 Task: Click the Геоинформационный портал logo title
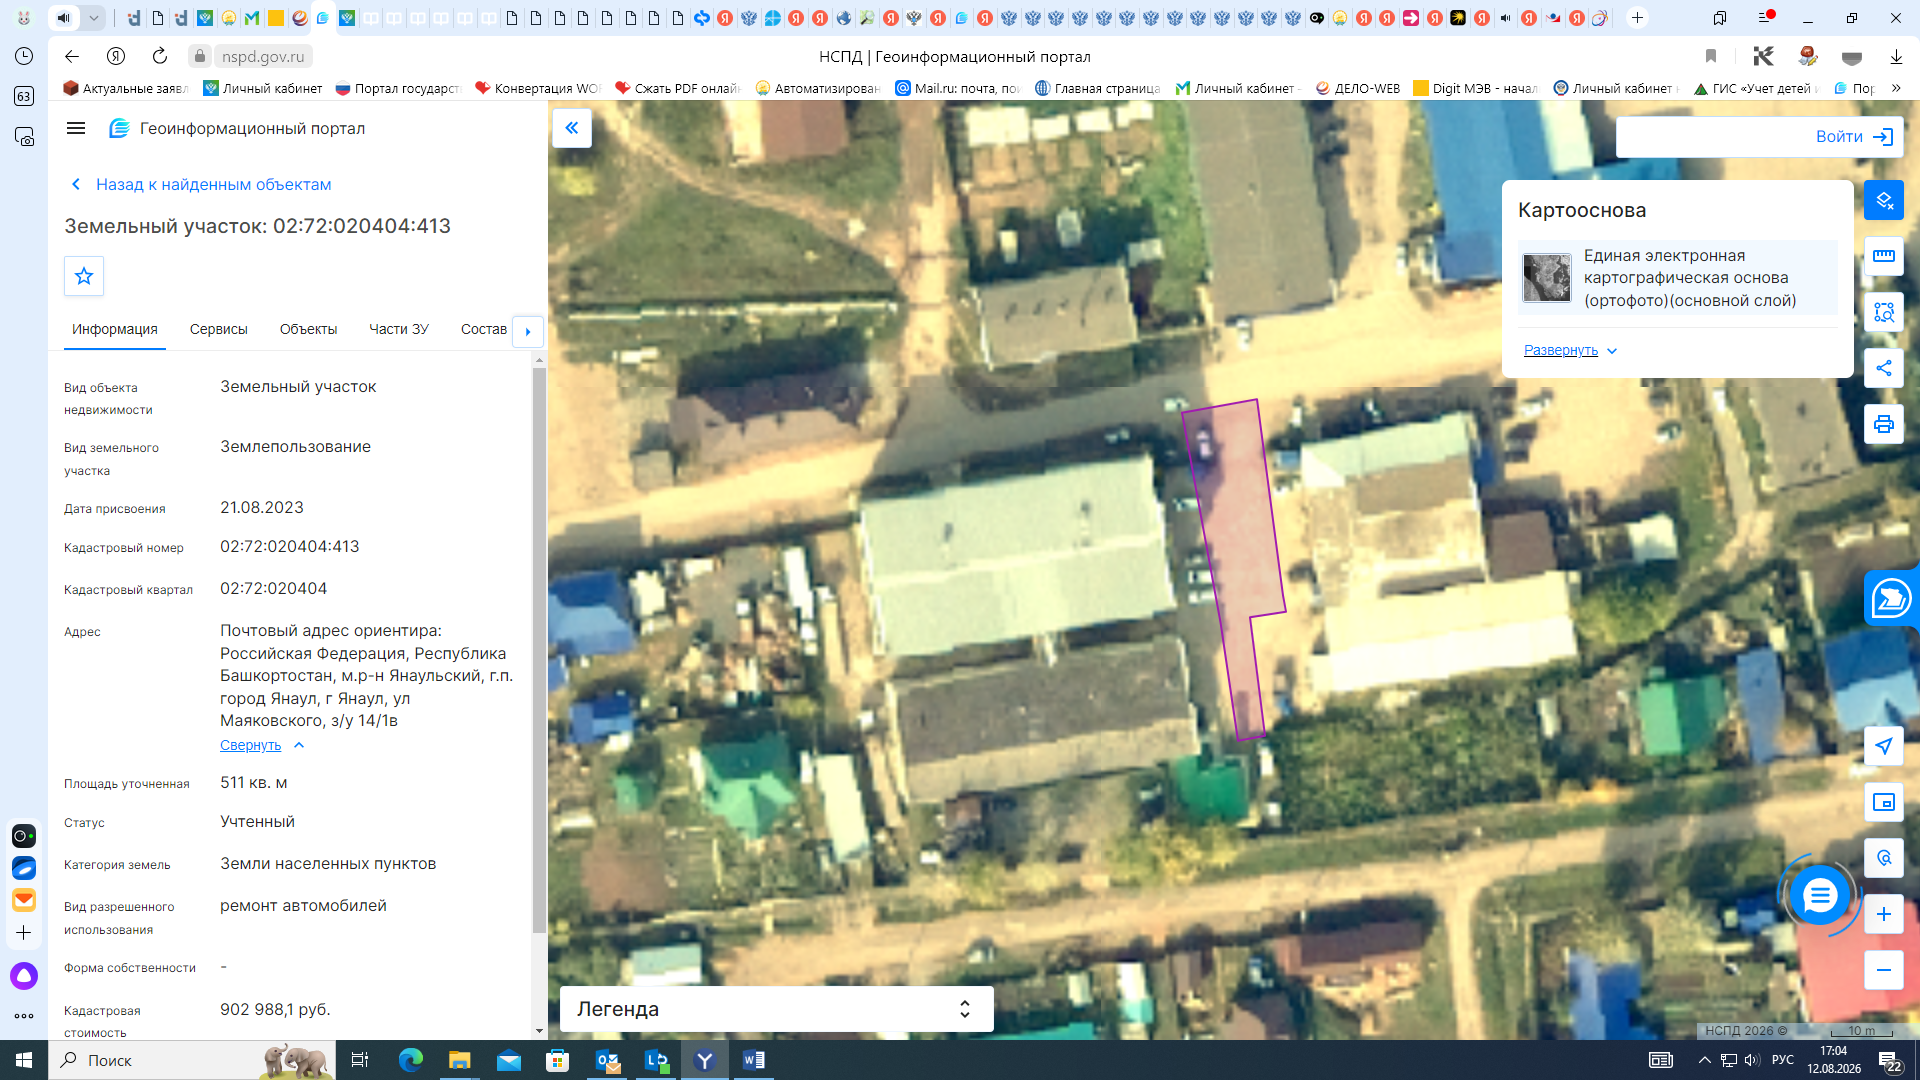point(237,128)
